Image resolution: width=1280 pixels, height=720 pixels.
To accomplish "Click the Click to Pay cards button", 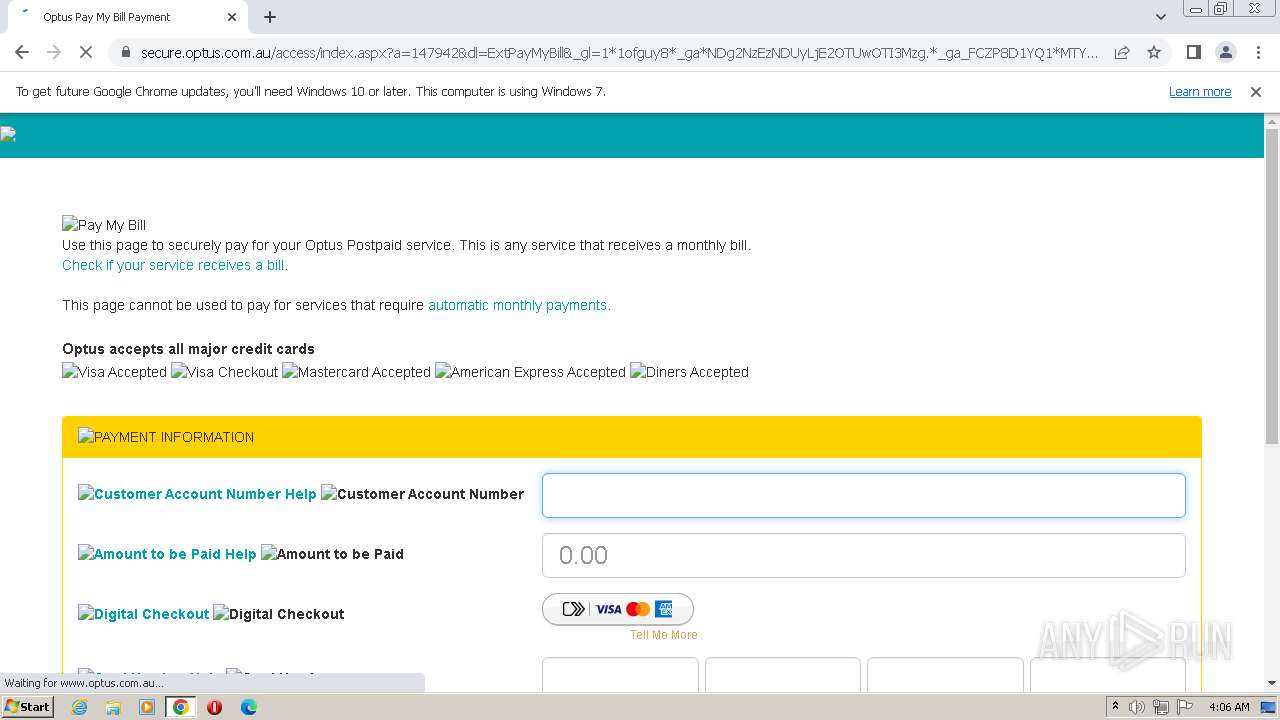I will 618,609.
